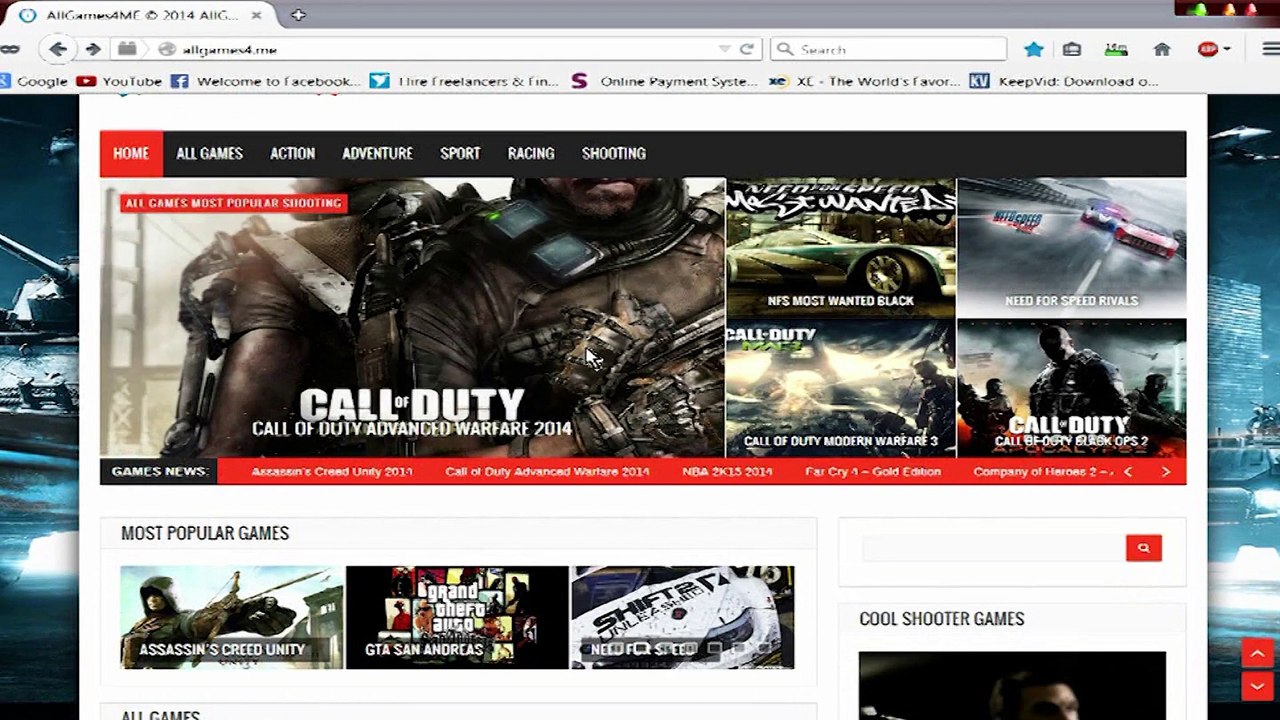Show next games news item
This screenshot has width=1280, height=720.
coord(1165,472)
